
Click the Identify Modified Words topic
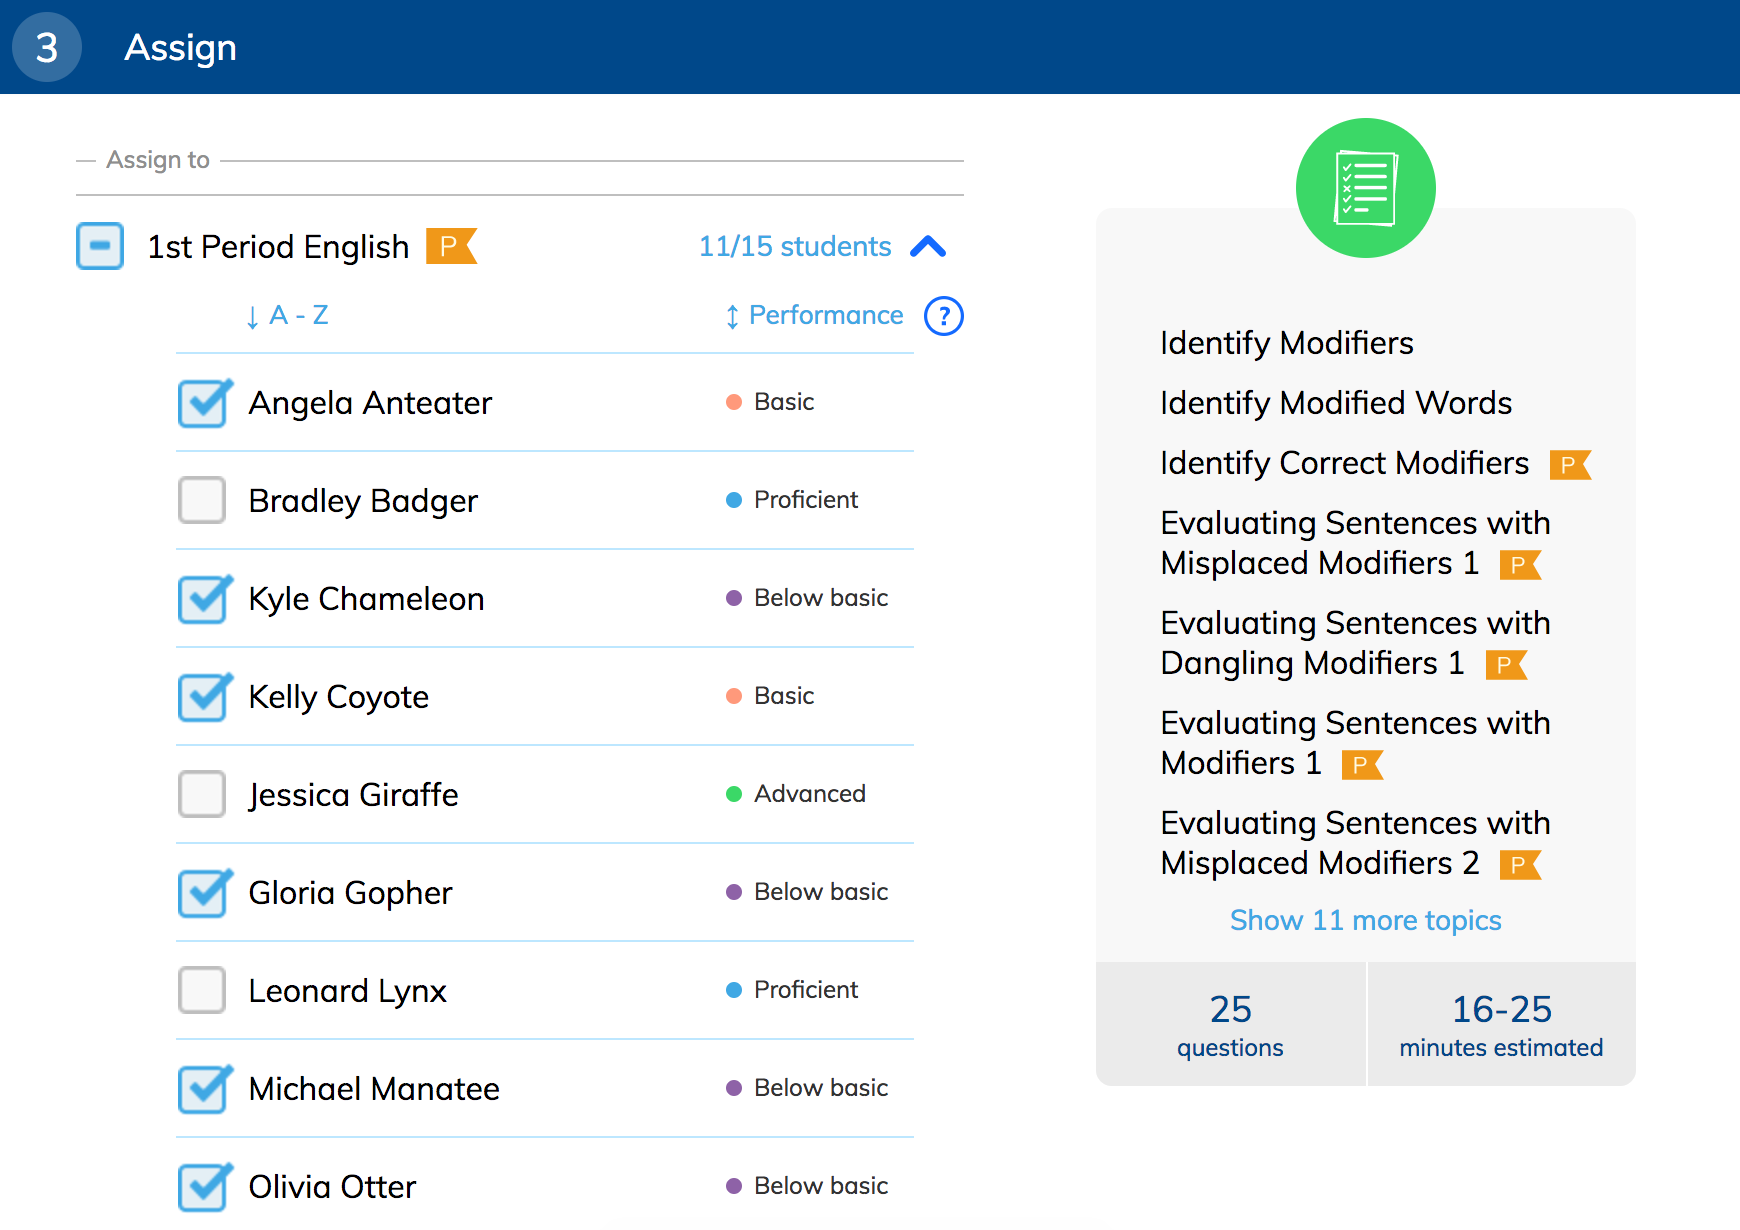(1336, 403)
